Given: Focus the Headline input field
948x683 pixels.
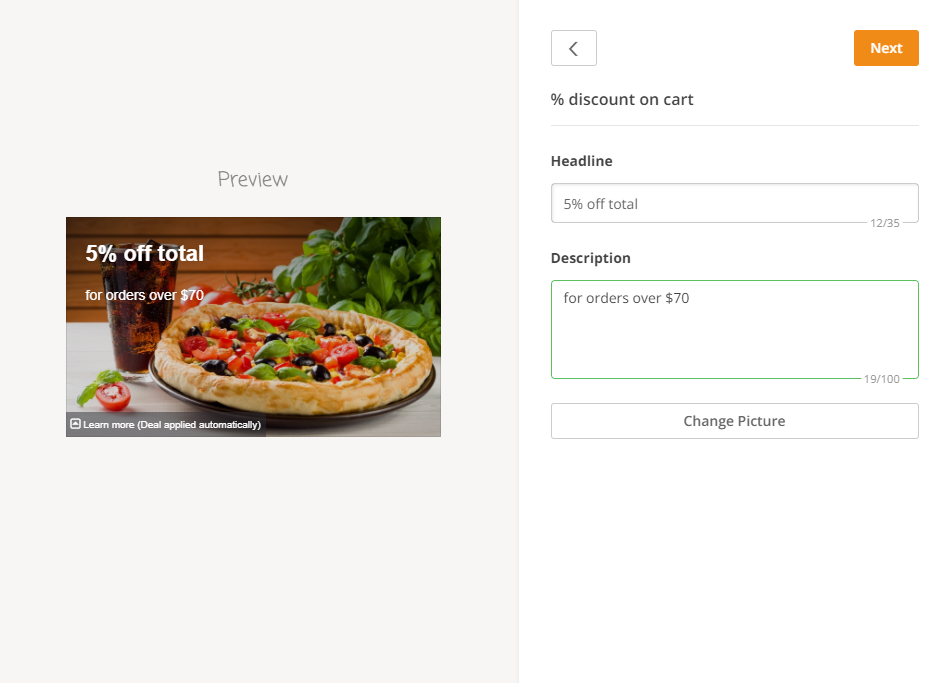Looking at the screenshot, I should click(x=734, y=203).
